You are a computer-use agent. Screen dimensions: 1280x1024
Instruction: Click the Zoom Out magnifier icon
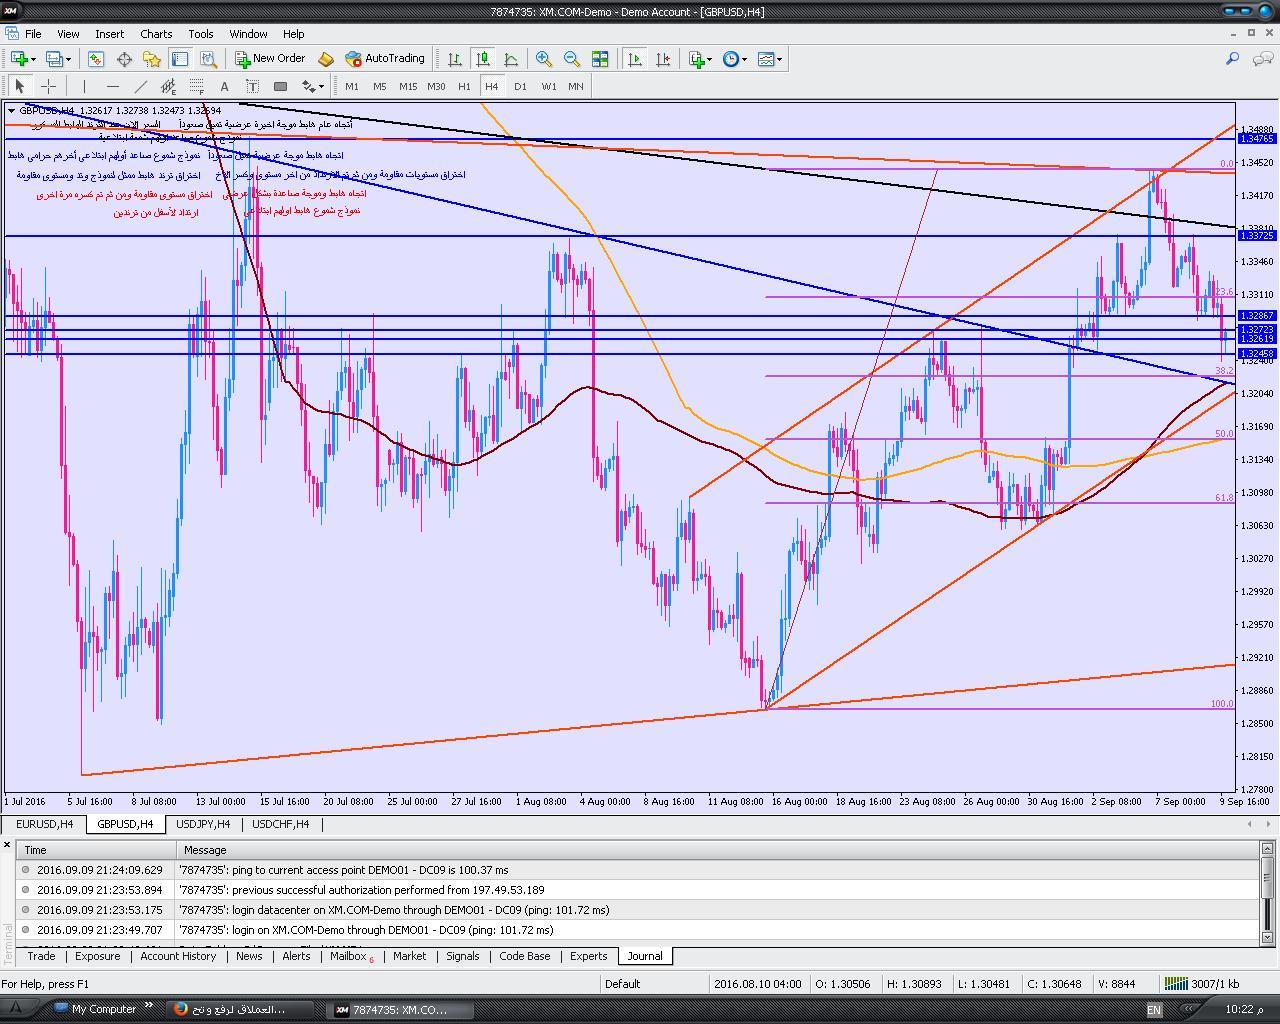[x=571, y=59]
